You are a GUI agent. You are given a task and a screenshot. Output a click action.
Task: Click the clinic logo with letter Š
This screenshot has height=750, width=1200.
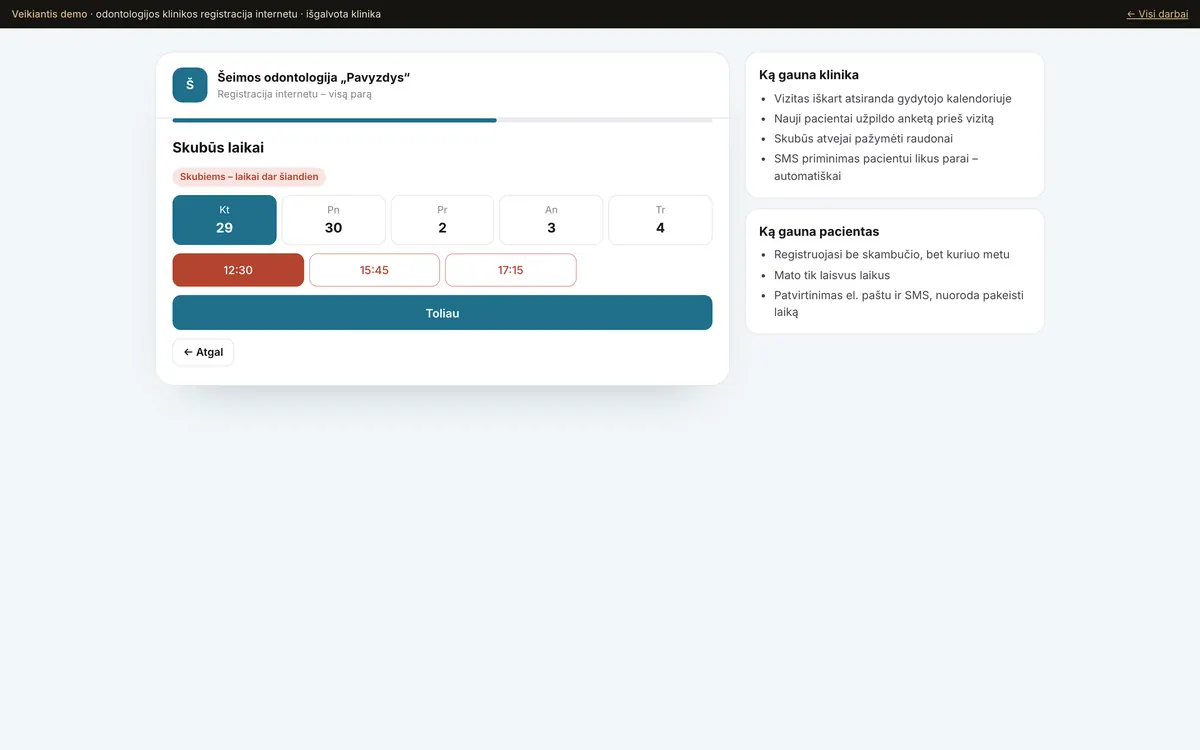pyautogui.click(x=190, y=85)
